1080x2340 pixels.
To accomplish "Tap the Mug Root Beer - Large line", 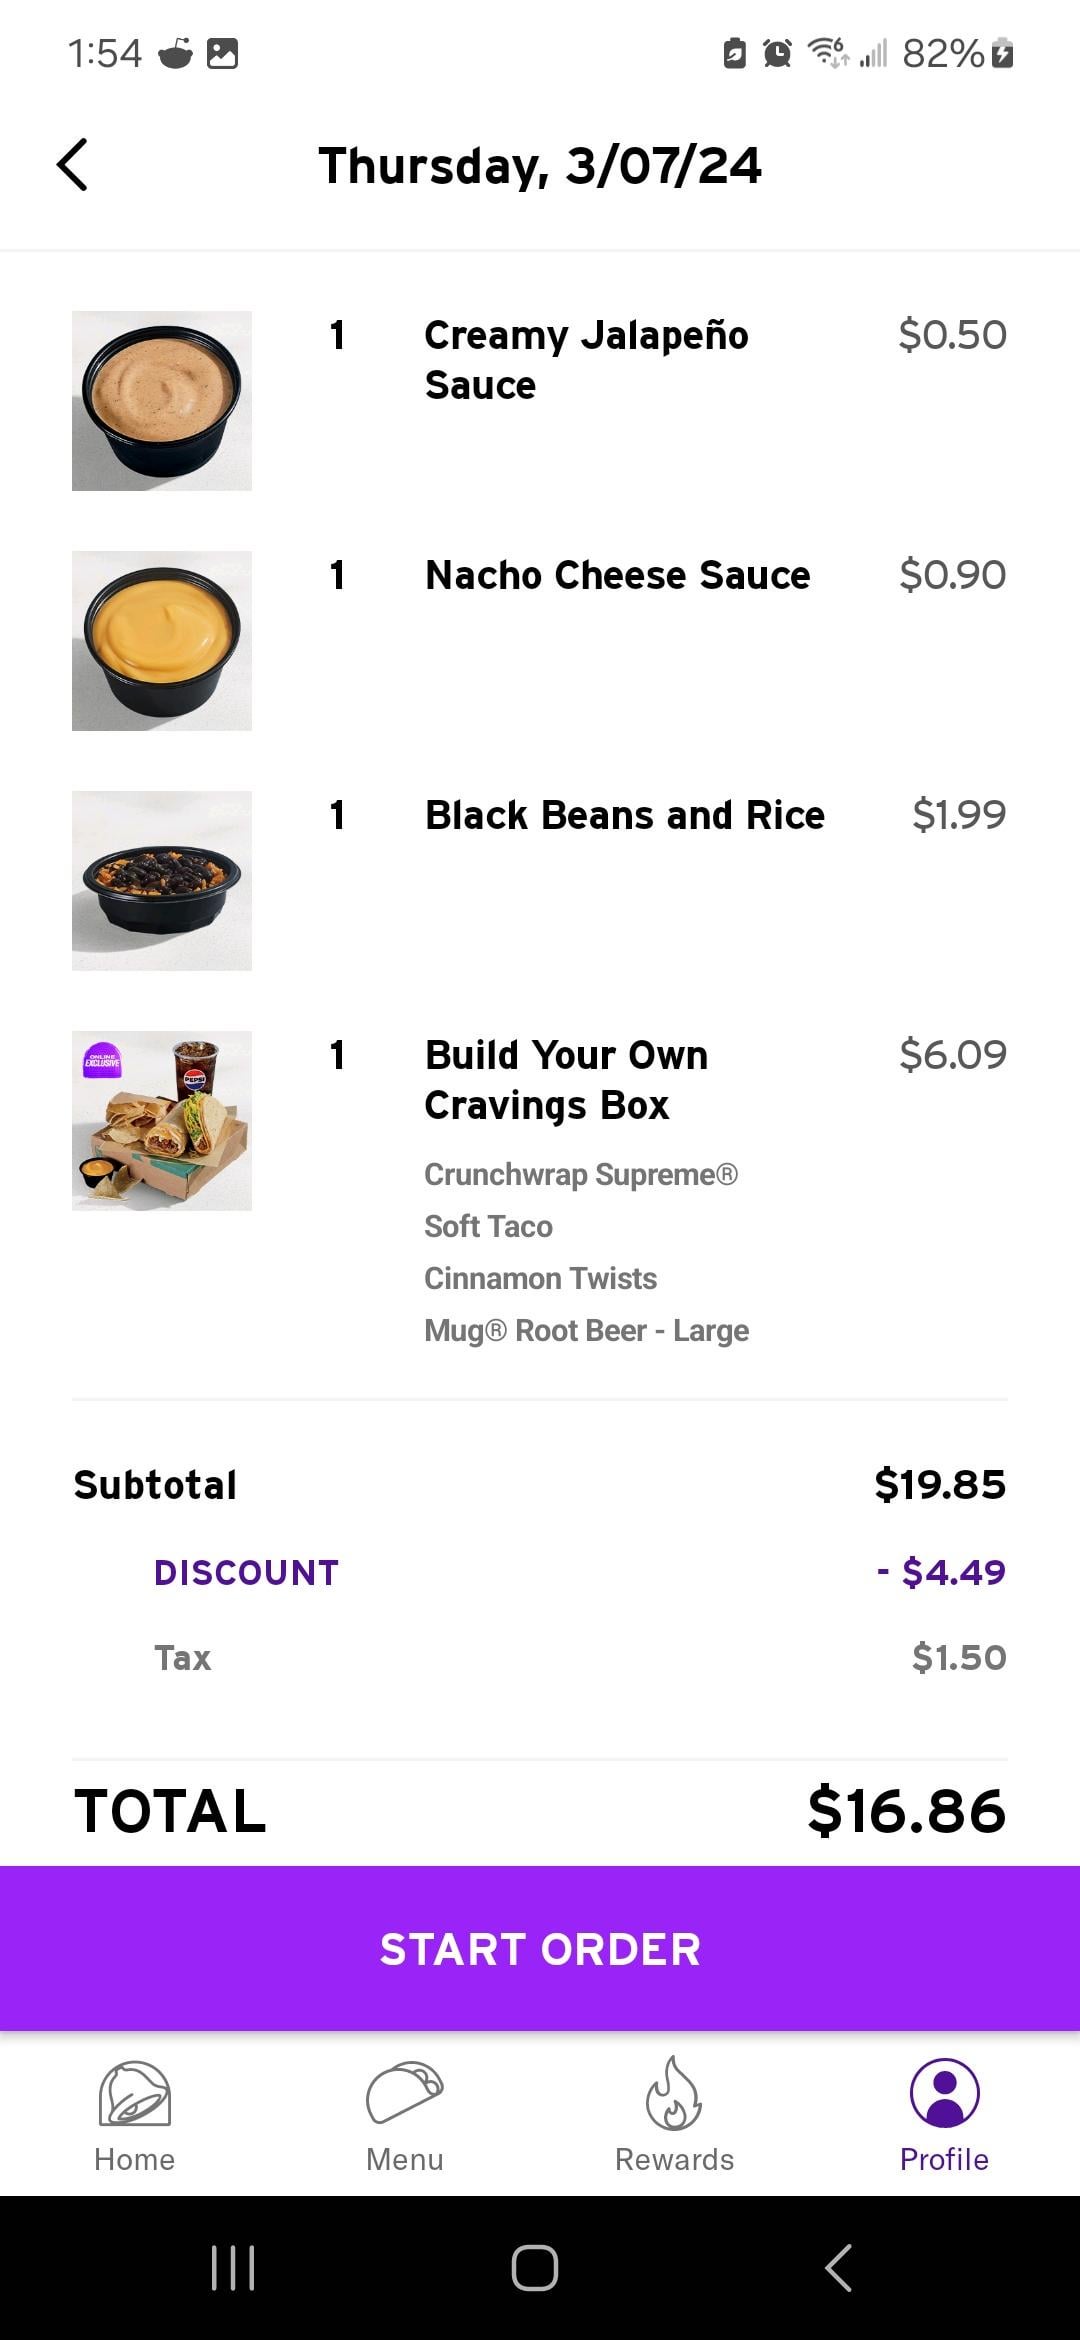I will [586, 1331].
